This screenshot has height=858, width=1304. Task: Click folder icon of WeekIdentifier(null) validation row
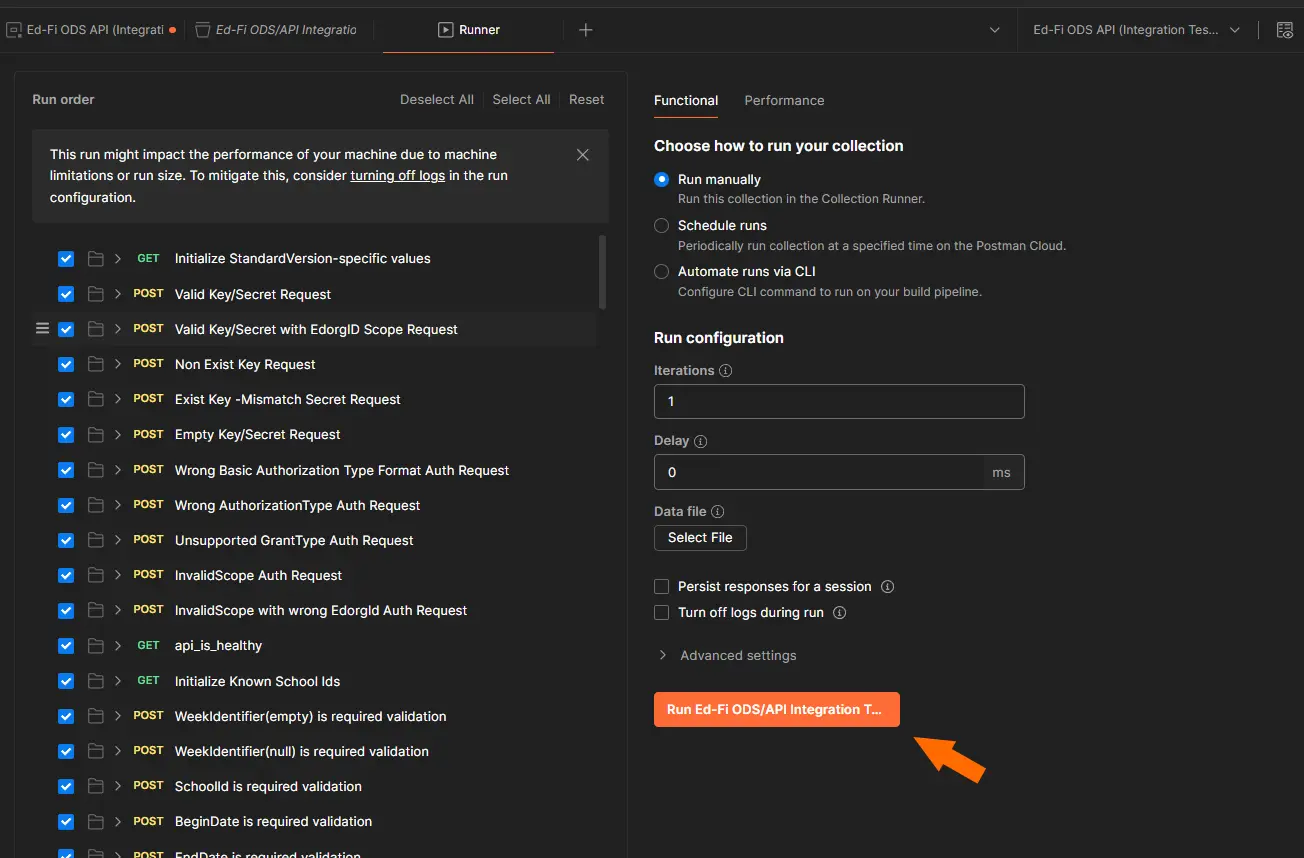coord(95,752)
